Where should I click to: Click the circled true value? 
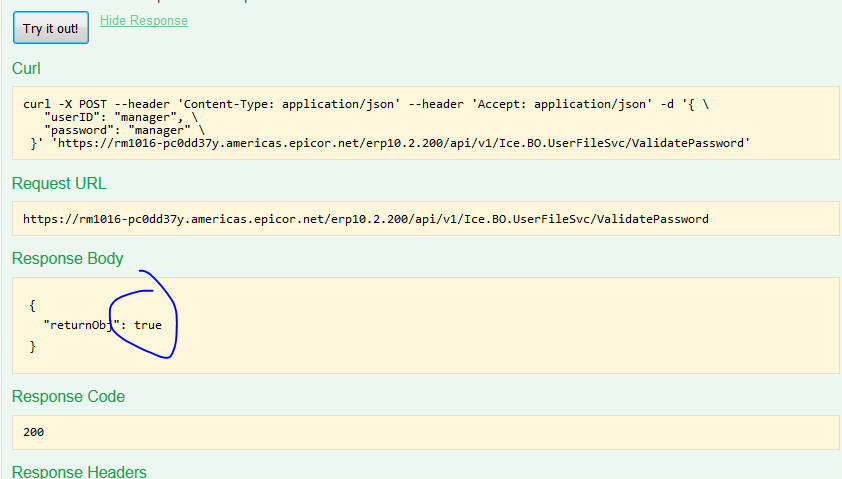pos(148,325)
